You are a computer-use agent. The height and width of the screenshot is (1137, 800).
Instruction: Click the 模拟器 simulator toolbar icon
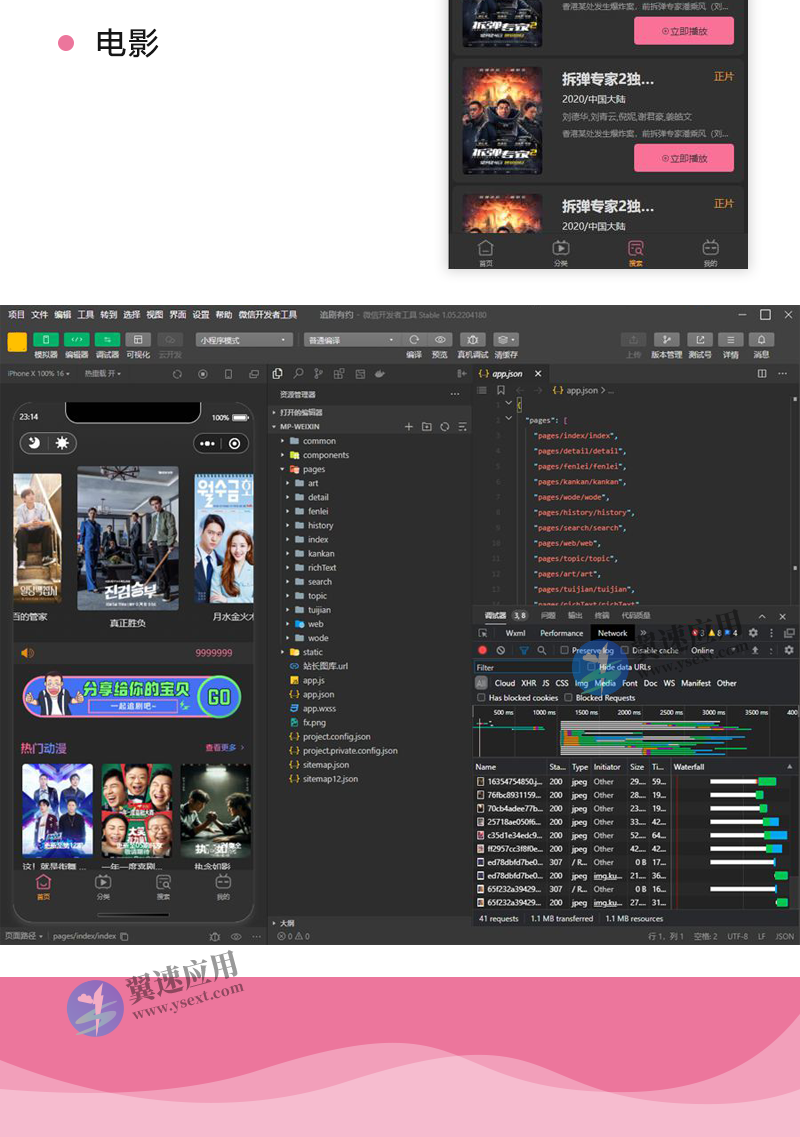tap(46, 340)
